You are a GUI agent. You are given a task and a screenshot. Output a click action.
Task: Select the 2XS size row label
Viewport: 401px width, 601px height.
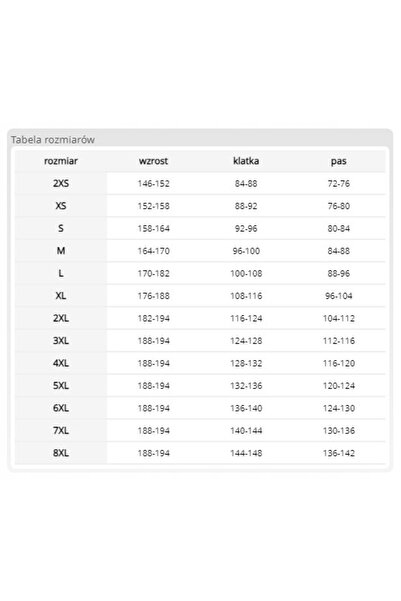[61, 184]
